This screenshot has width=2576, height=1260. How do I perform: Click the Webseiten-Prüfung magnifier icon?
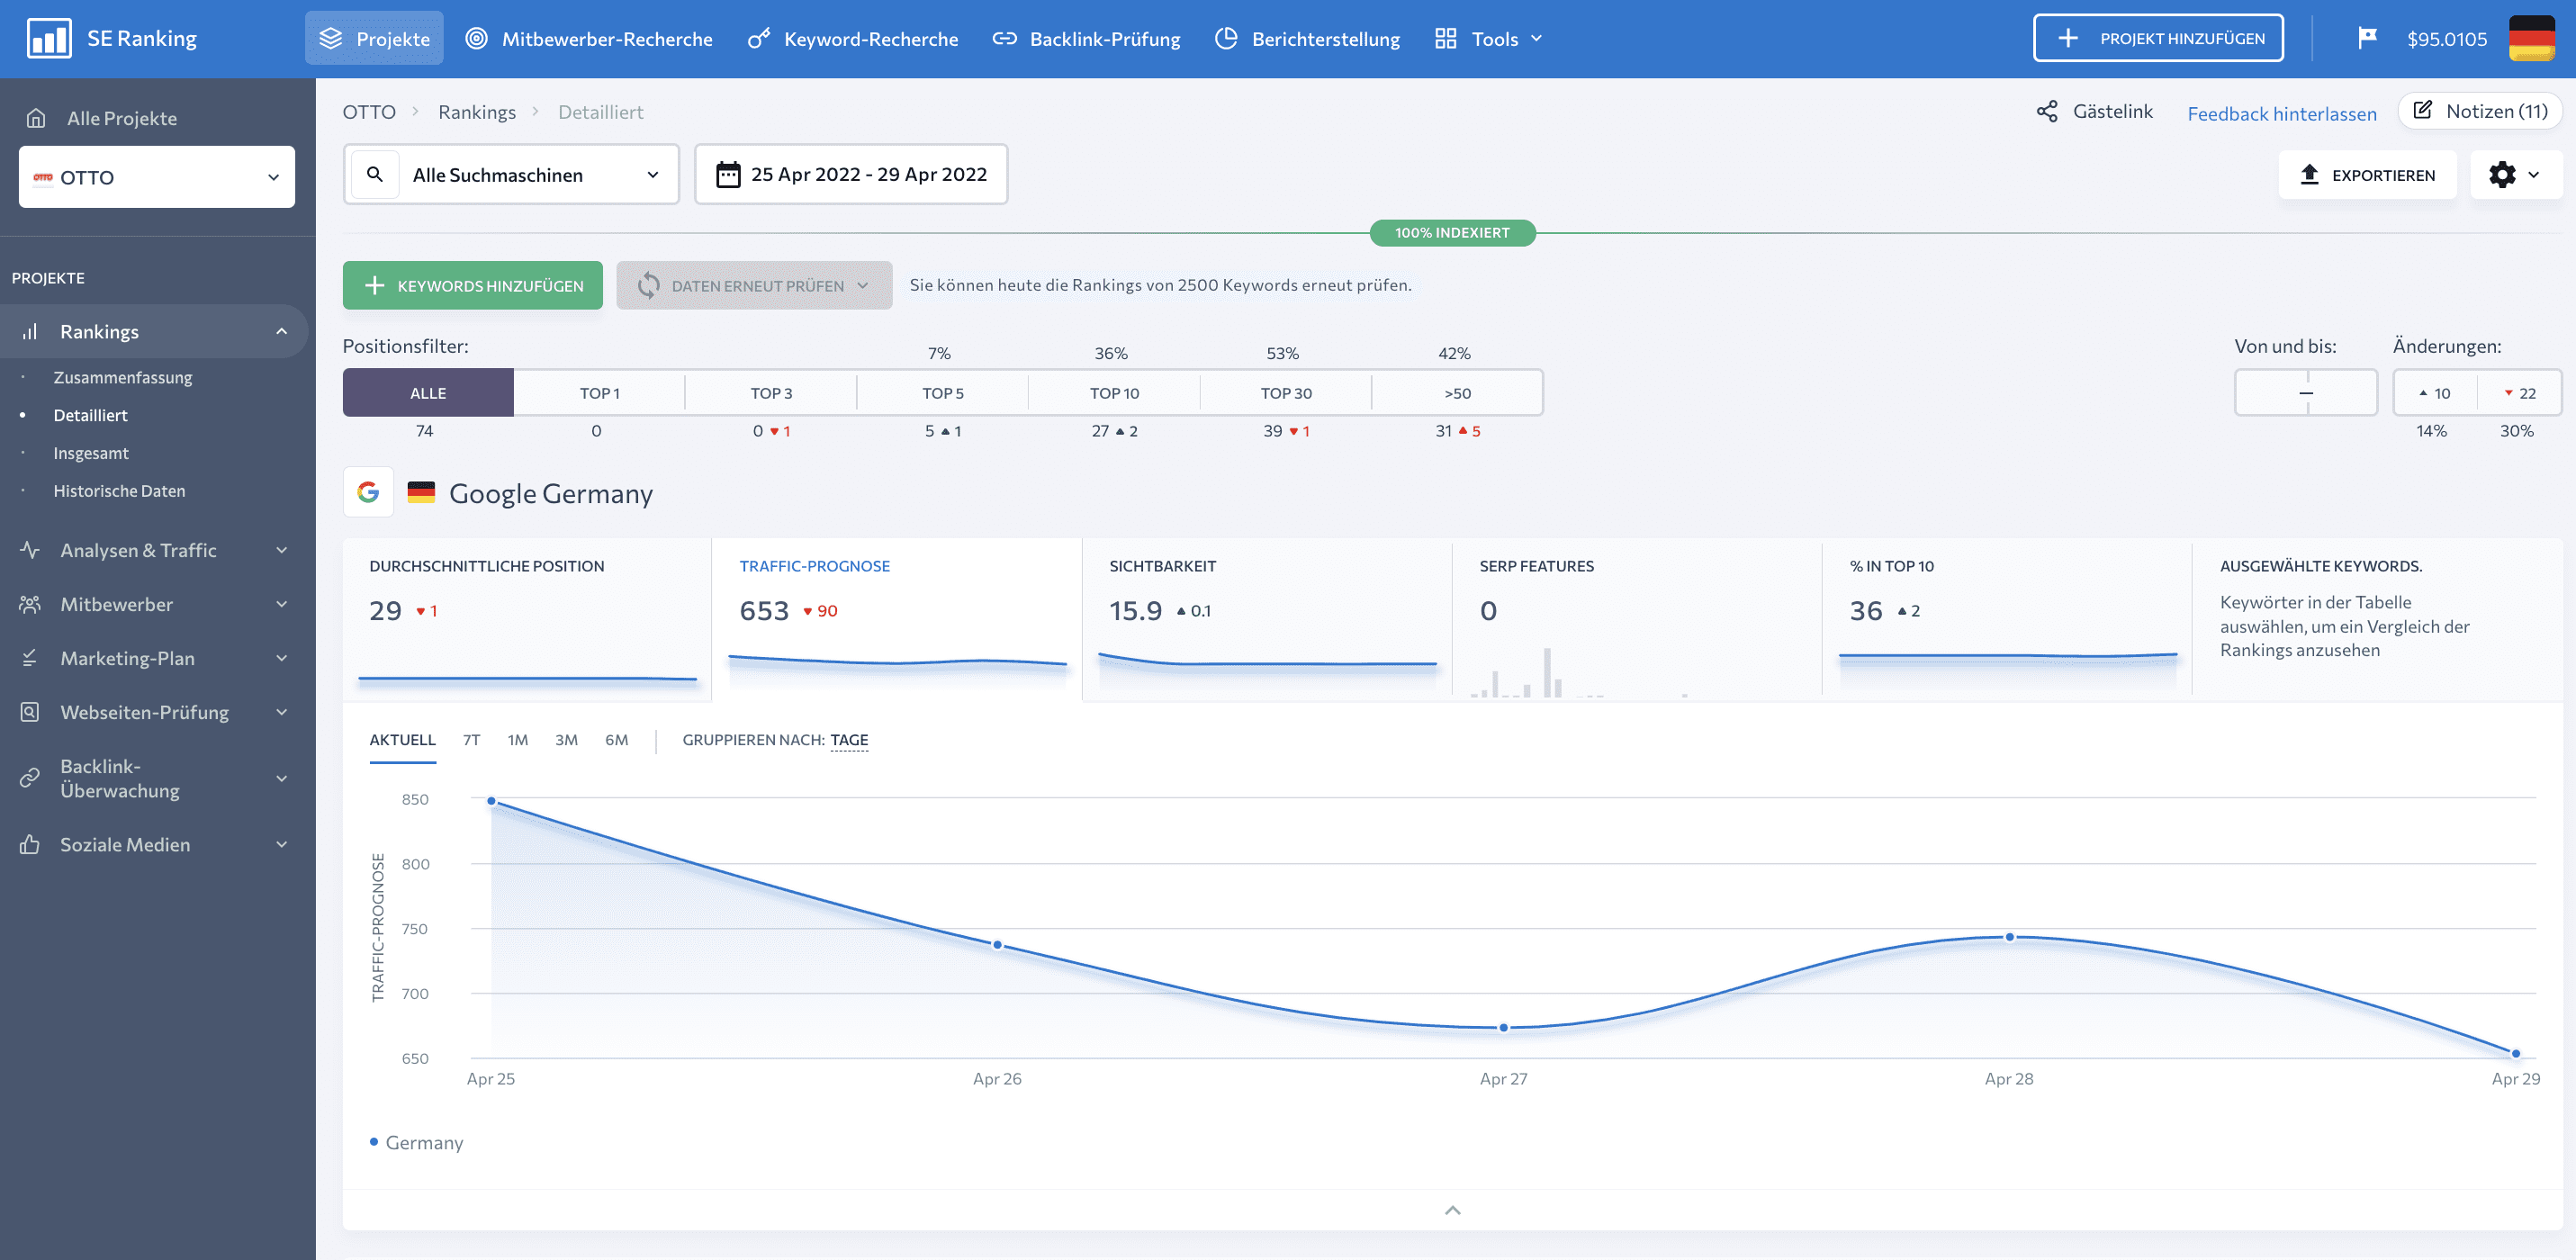click(x=30, y=712)
